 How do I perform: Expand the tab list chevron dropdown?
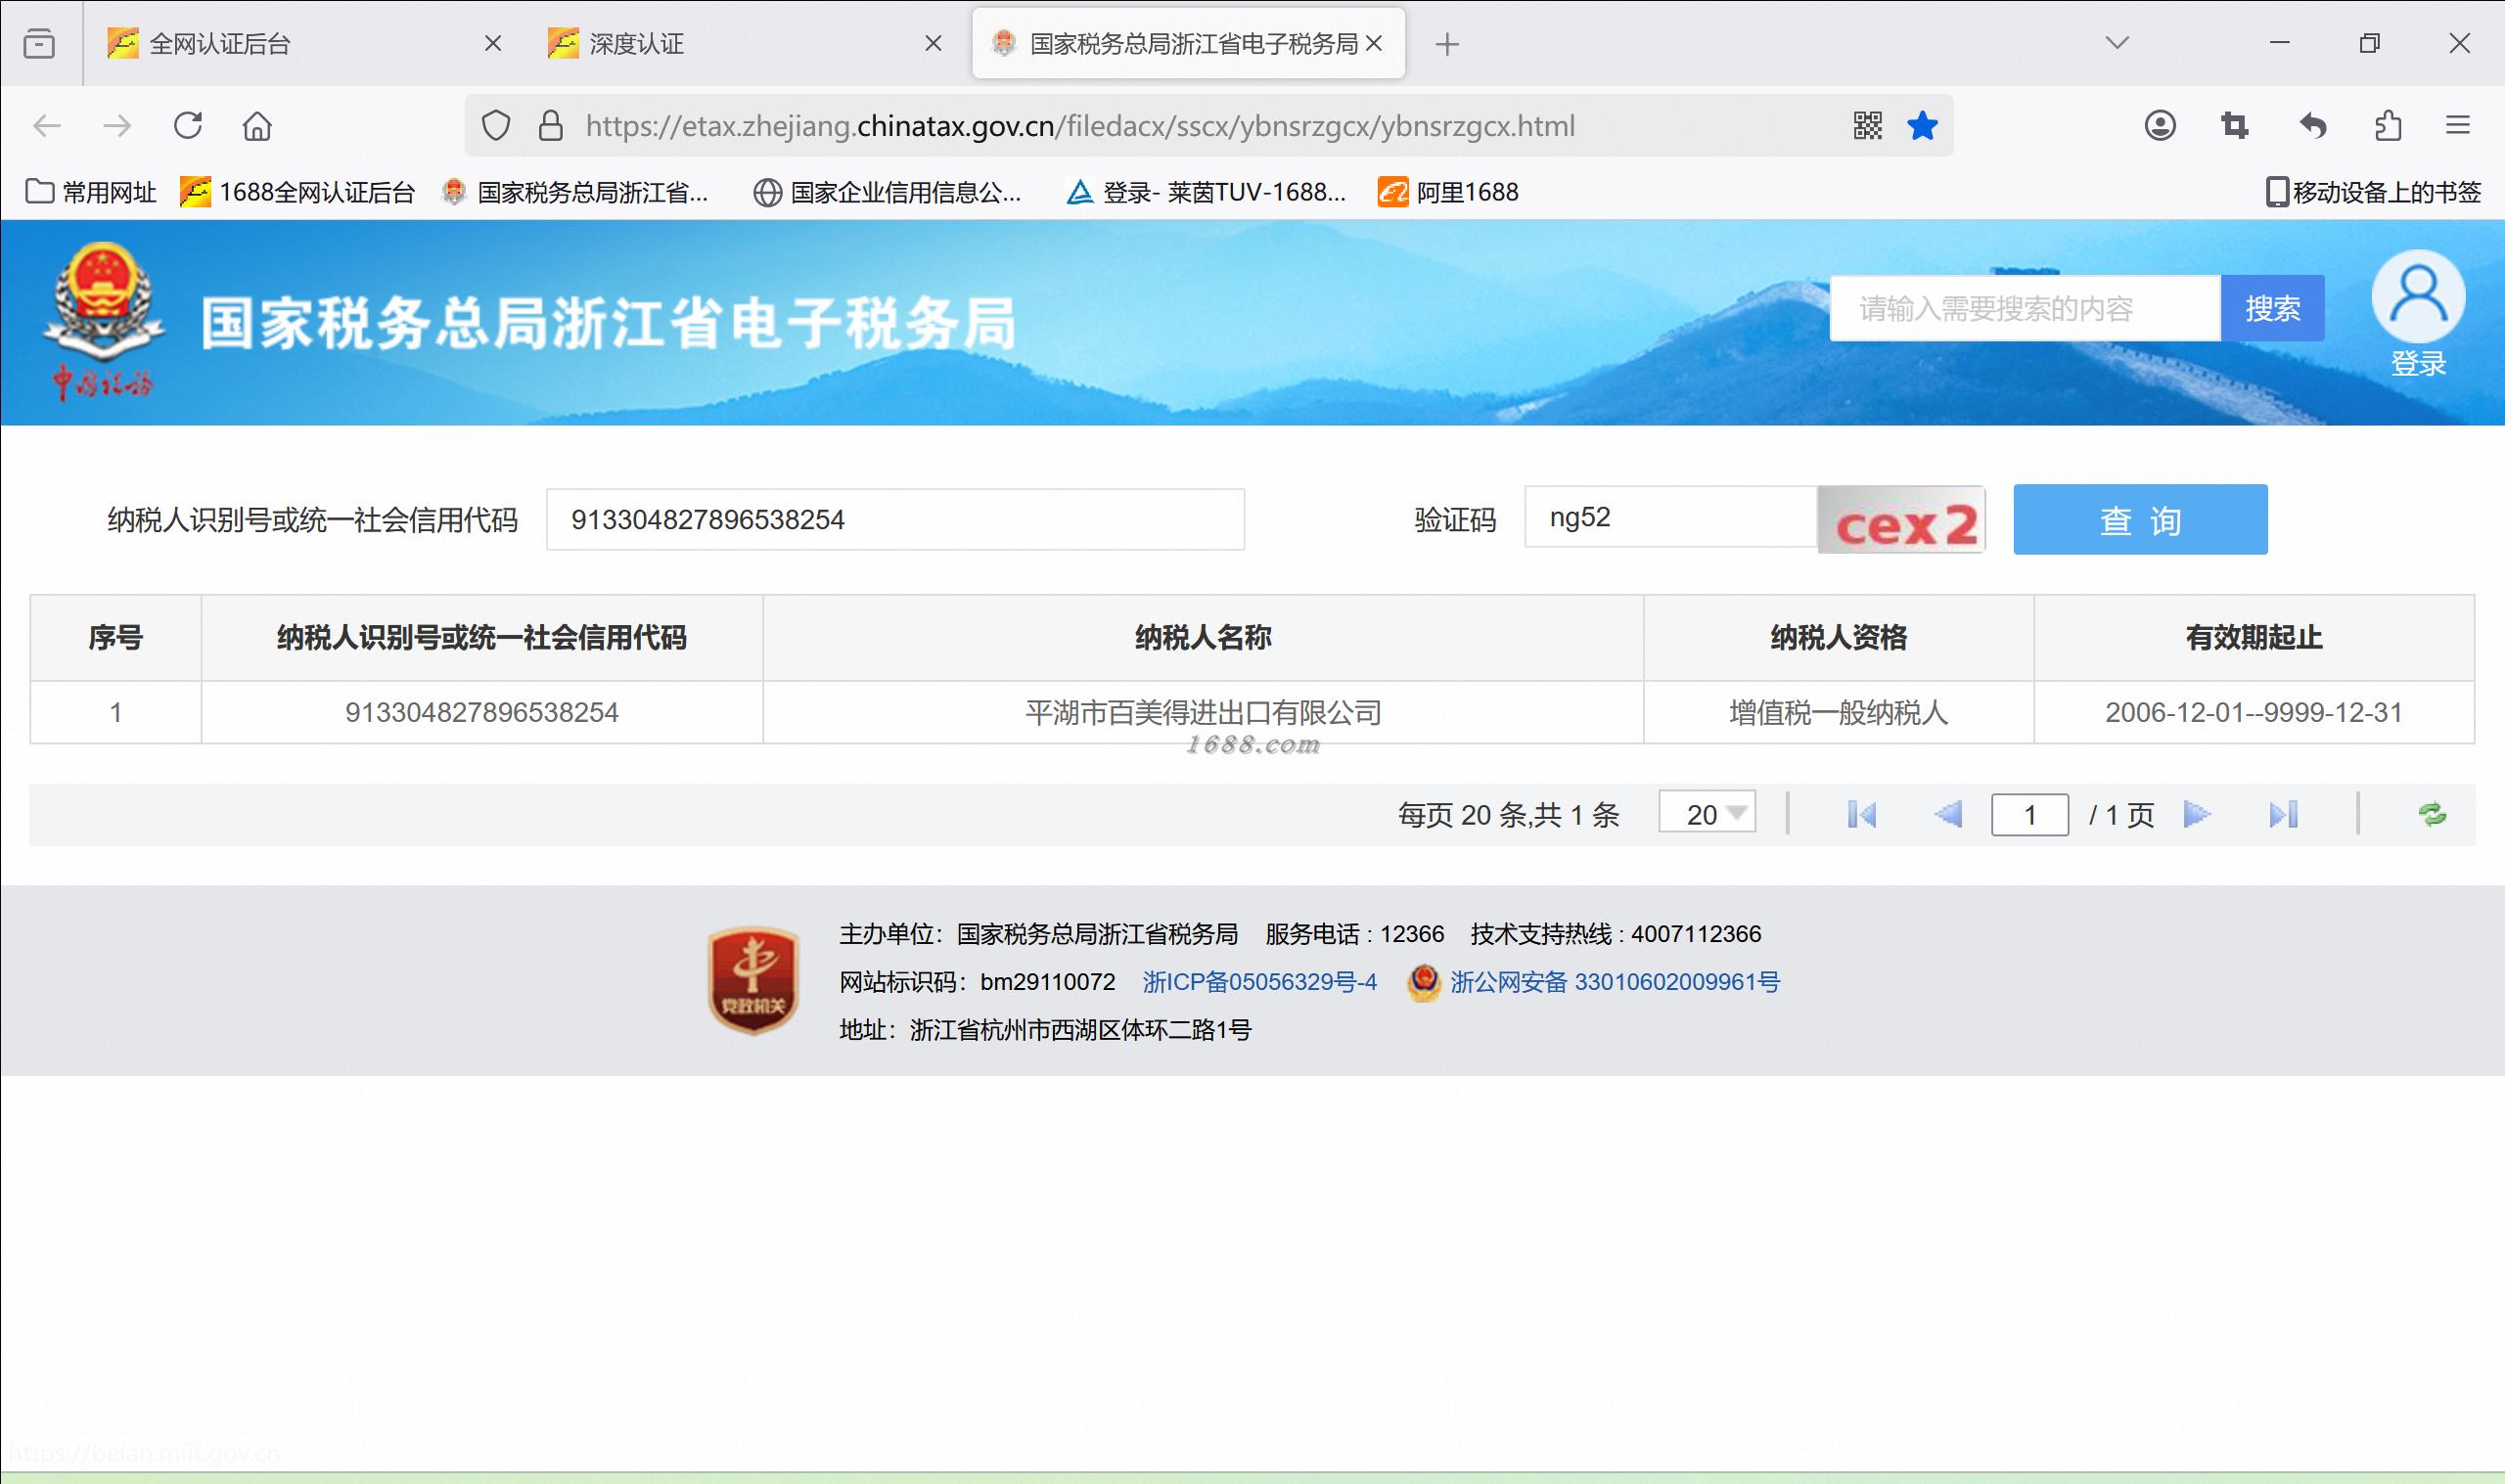coord(2116,43)
